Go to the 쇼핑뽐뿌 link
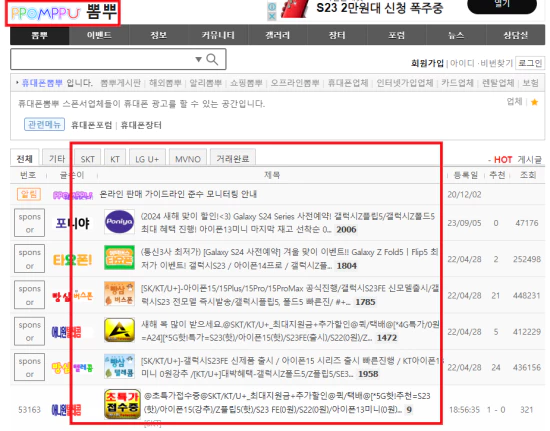Screen dimensions: 550x431 pos(246,83)
